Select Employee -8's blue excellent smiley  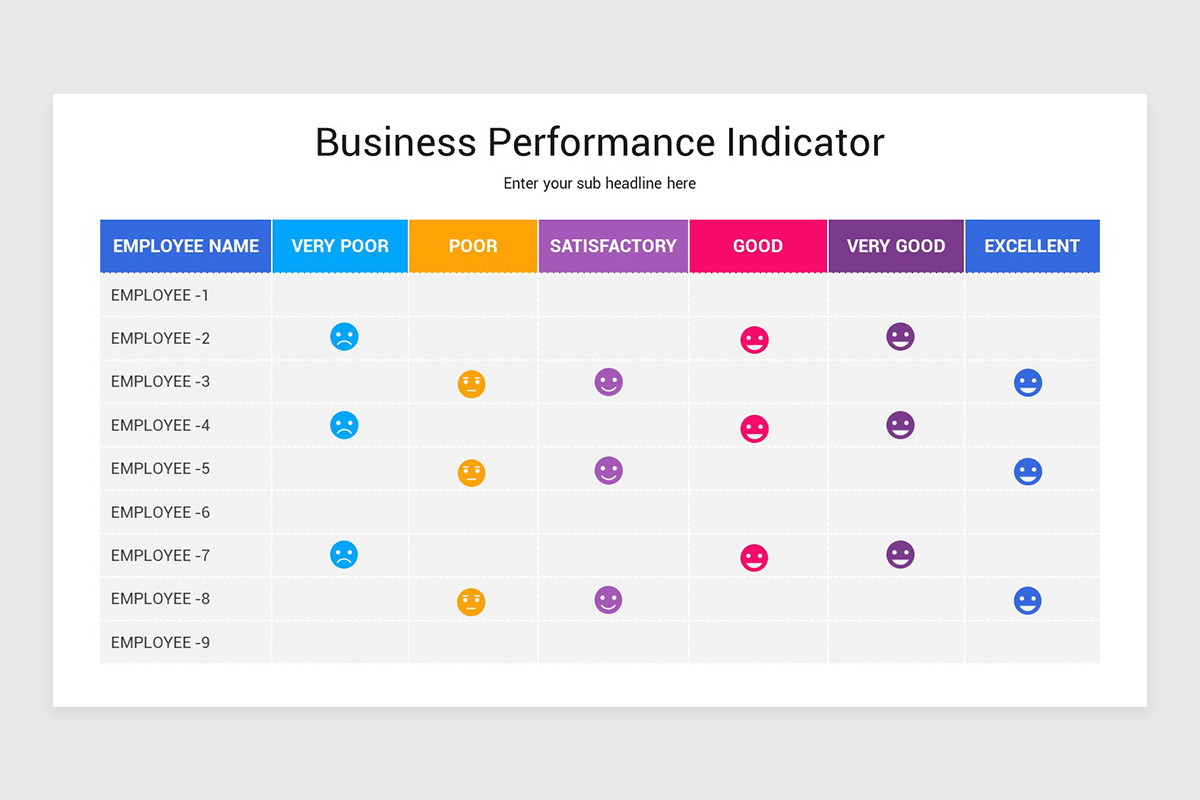[x=1027, y=600]
